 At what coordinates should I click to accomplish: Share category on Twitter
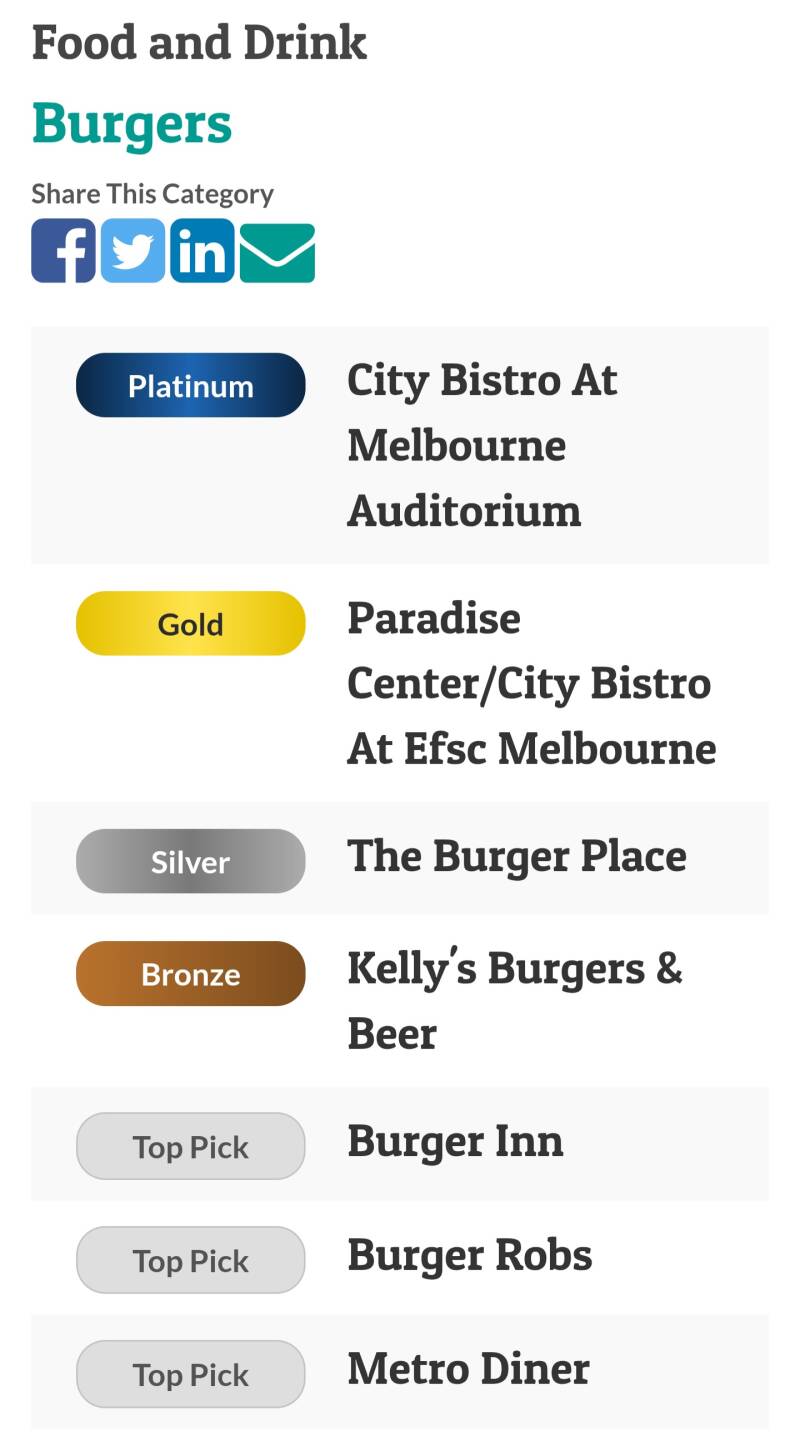coord(133,251)
